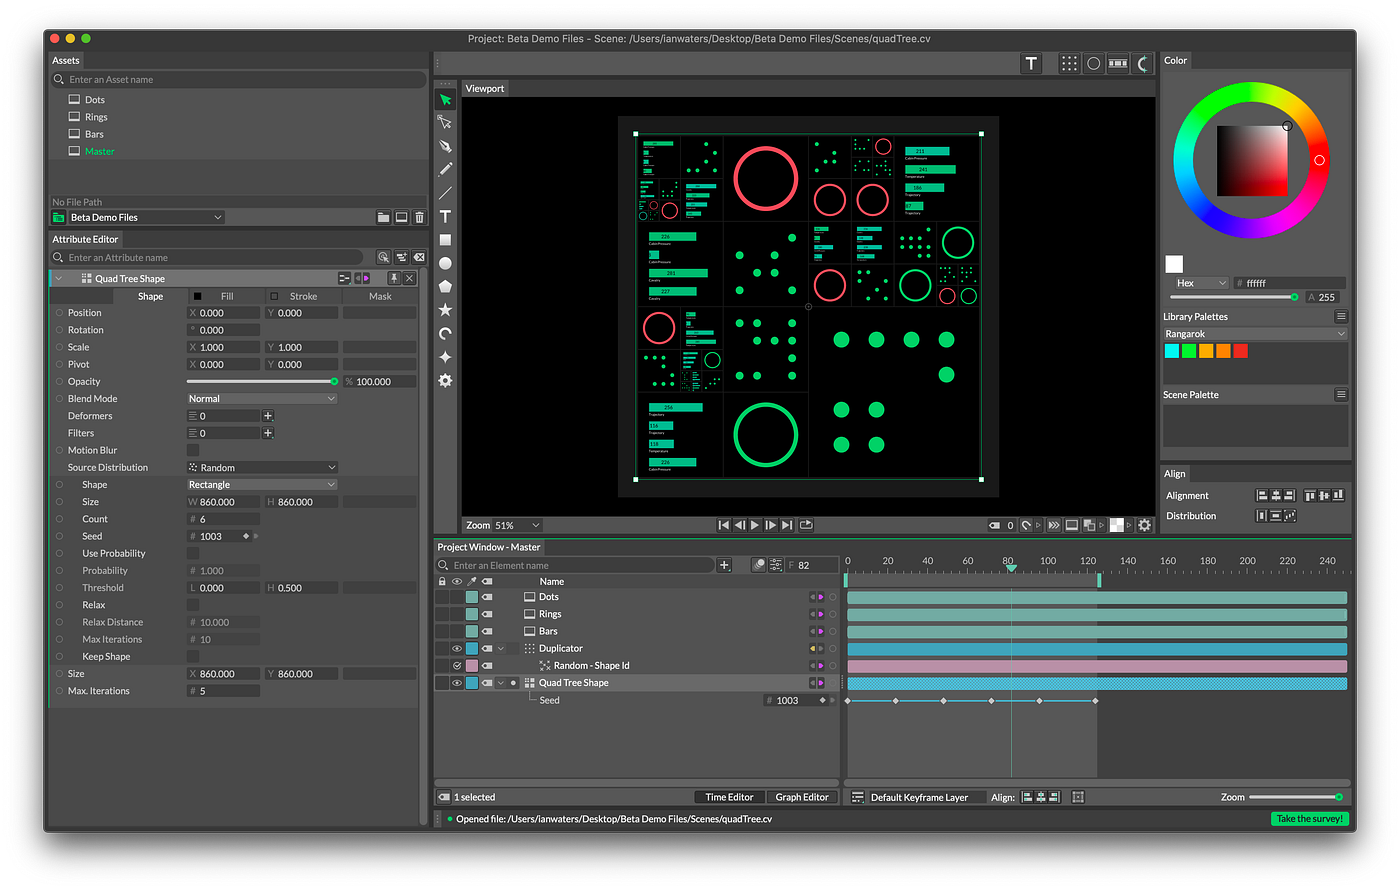This screenshot has width=1400, height=890.
Task: Choose the Ellipse shape tool
Action: (445, 264)
